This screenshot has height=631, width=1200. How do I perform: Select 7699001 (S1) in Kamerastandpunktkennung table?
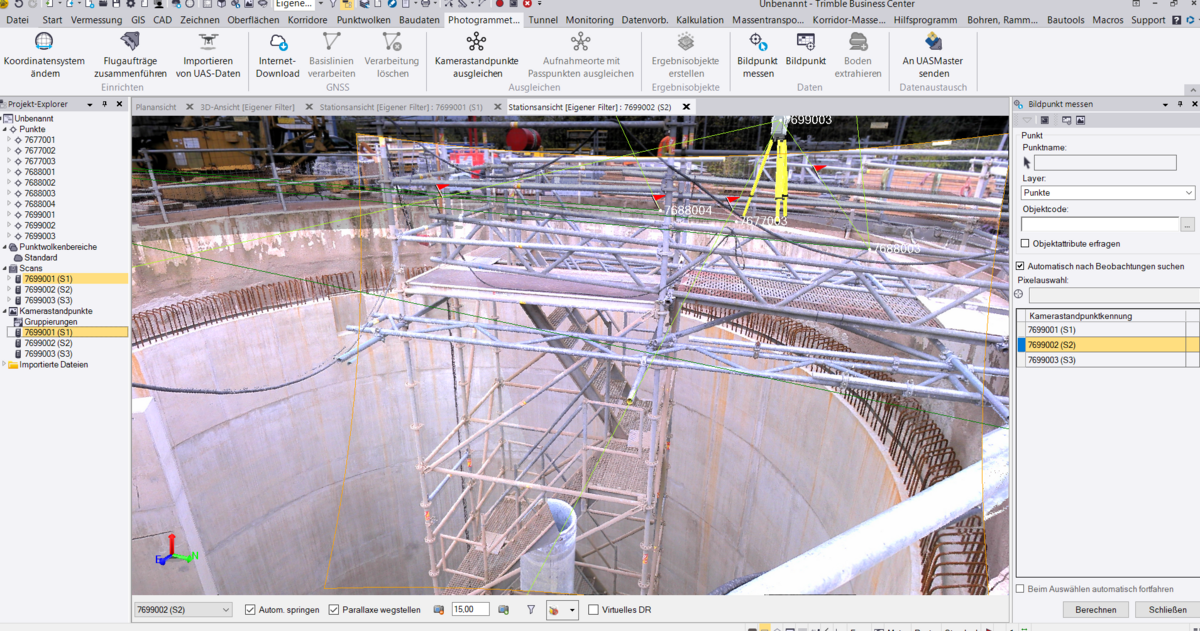tap(1107, 330)
